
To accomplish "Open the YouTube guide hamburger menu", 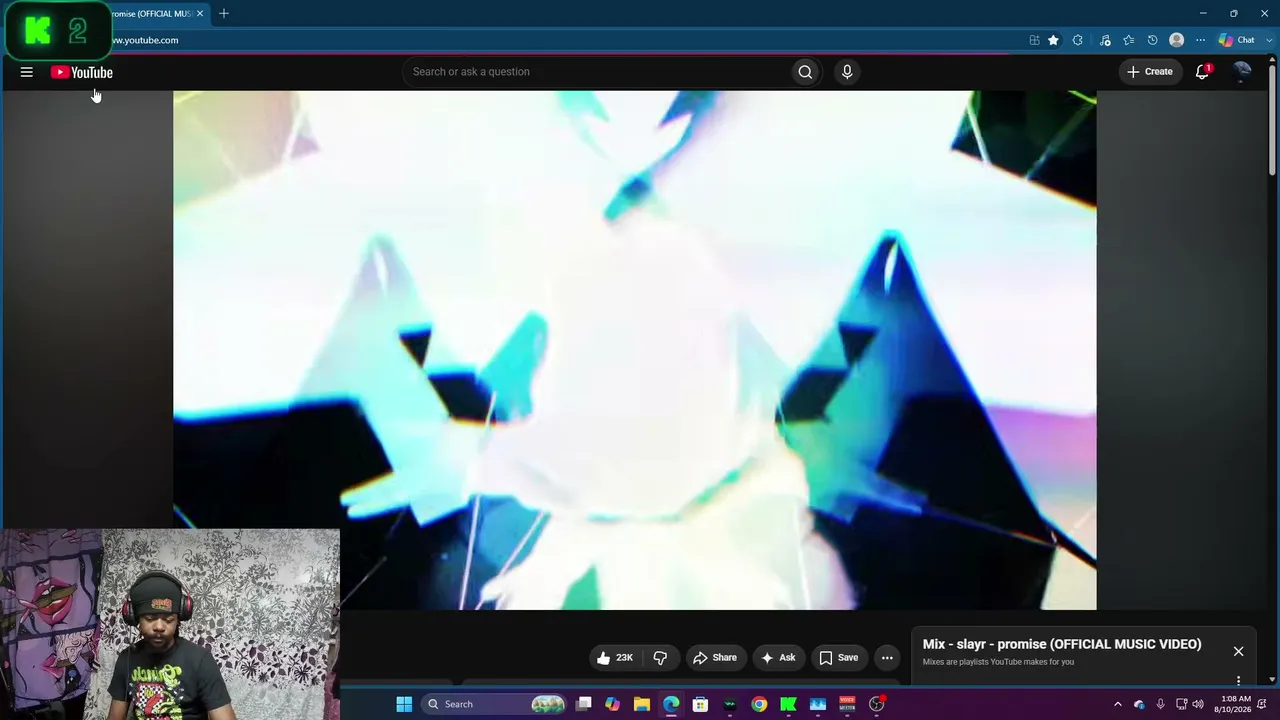I will pos(27,72).
